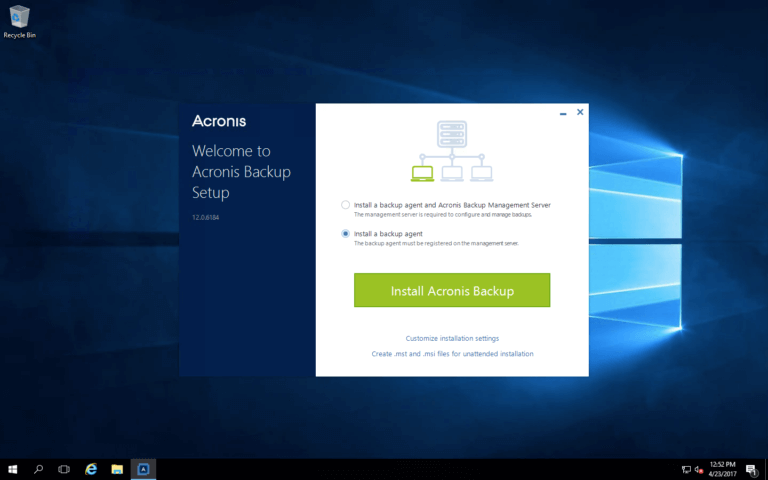Viewport: 768px width, 480px height.
Task: Minimize the Acronis setup window
Action: pyautogui.click(x=563, y=113)
